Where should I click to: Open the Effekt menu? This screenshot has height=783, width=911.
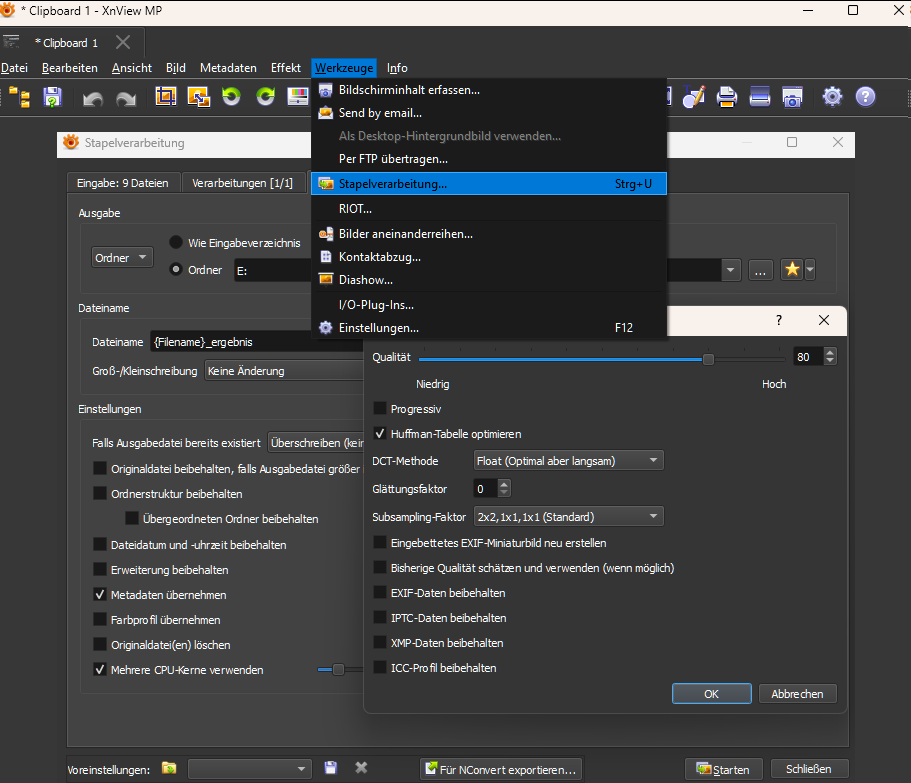click(x=286, y=68)
